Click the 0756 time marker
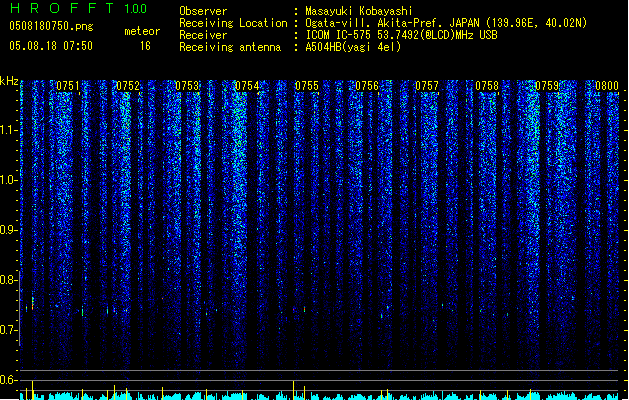 (x=367, y=86)
